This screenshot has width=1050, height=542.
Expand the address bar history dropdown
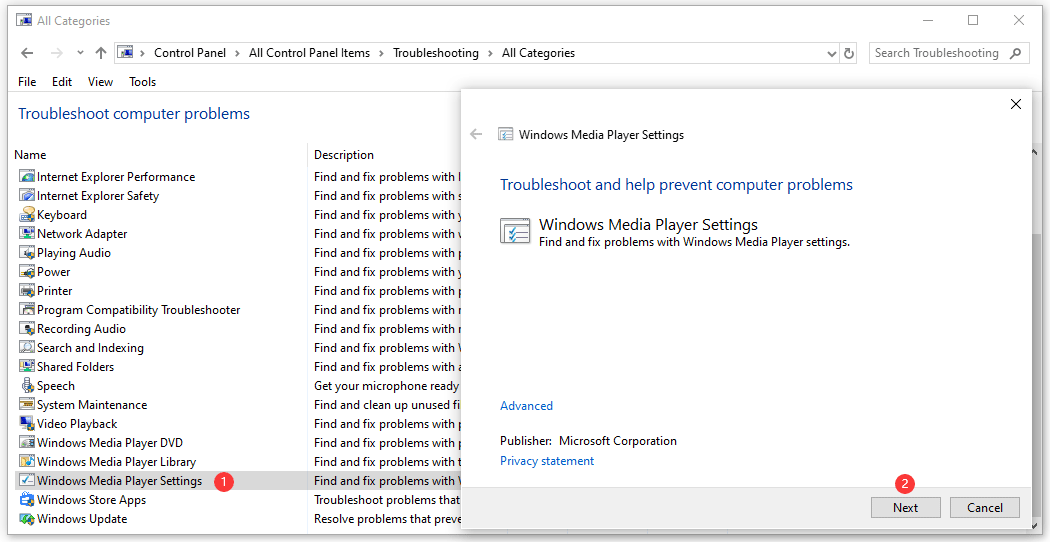[832, 54]
